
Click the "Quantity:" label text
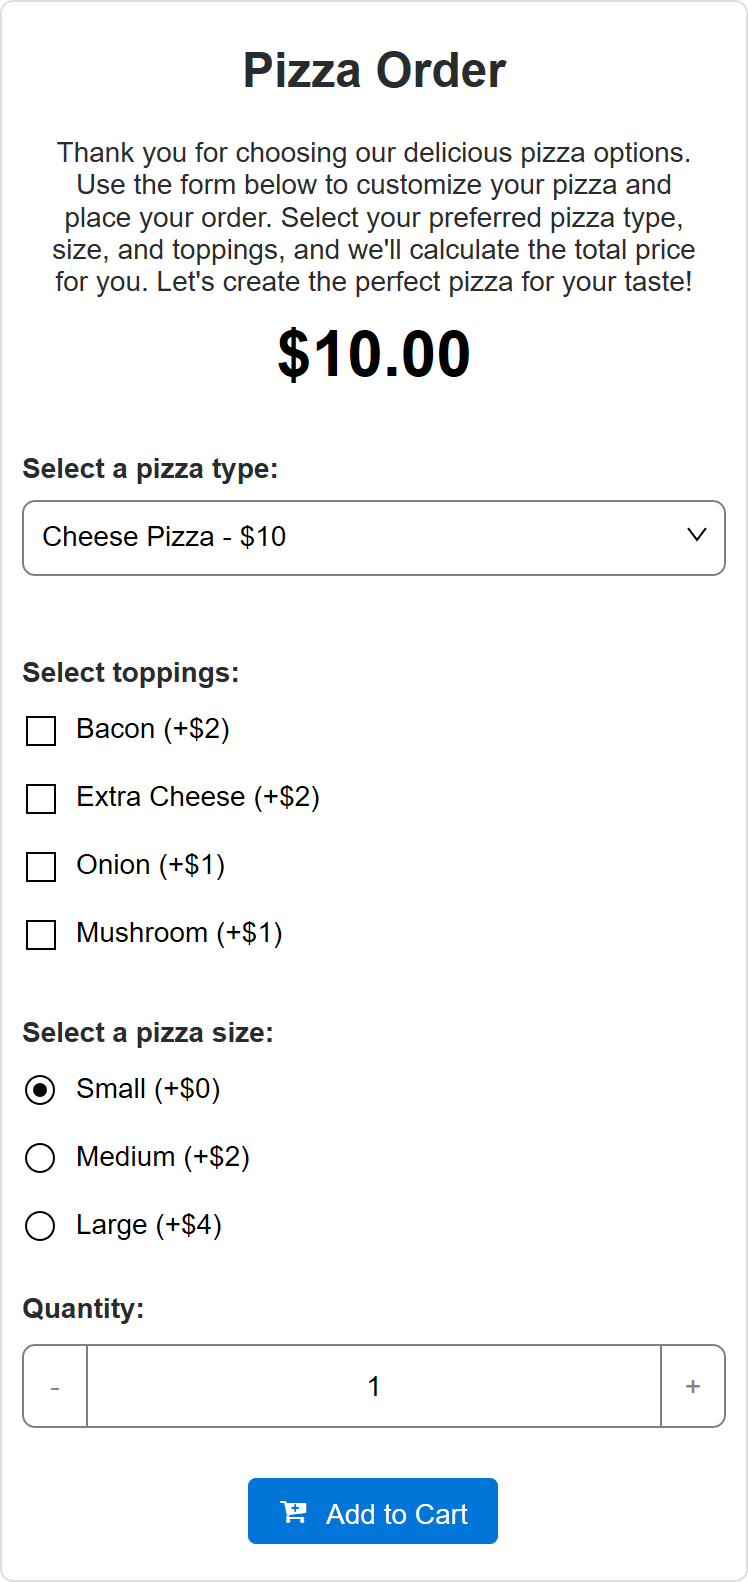click(83, 1309)
